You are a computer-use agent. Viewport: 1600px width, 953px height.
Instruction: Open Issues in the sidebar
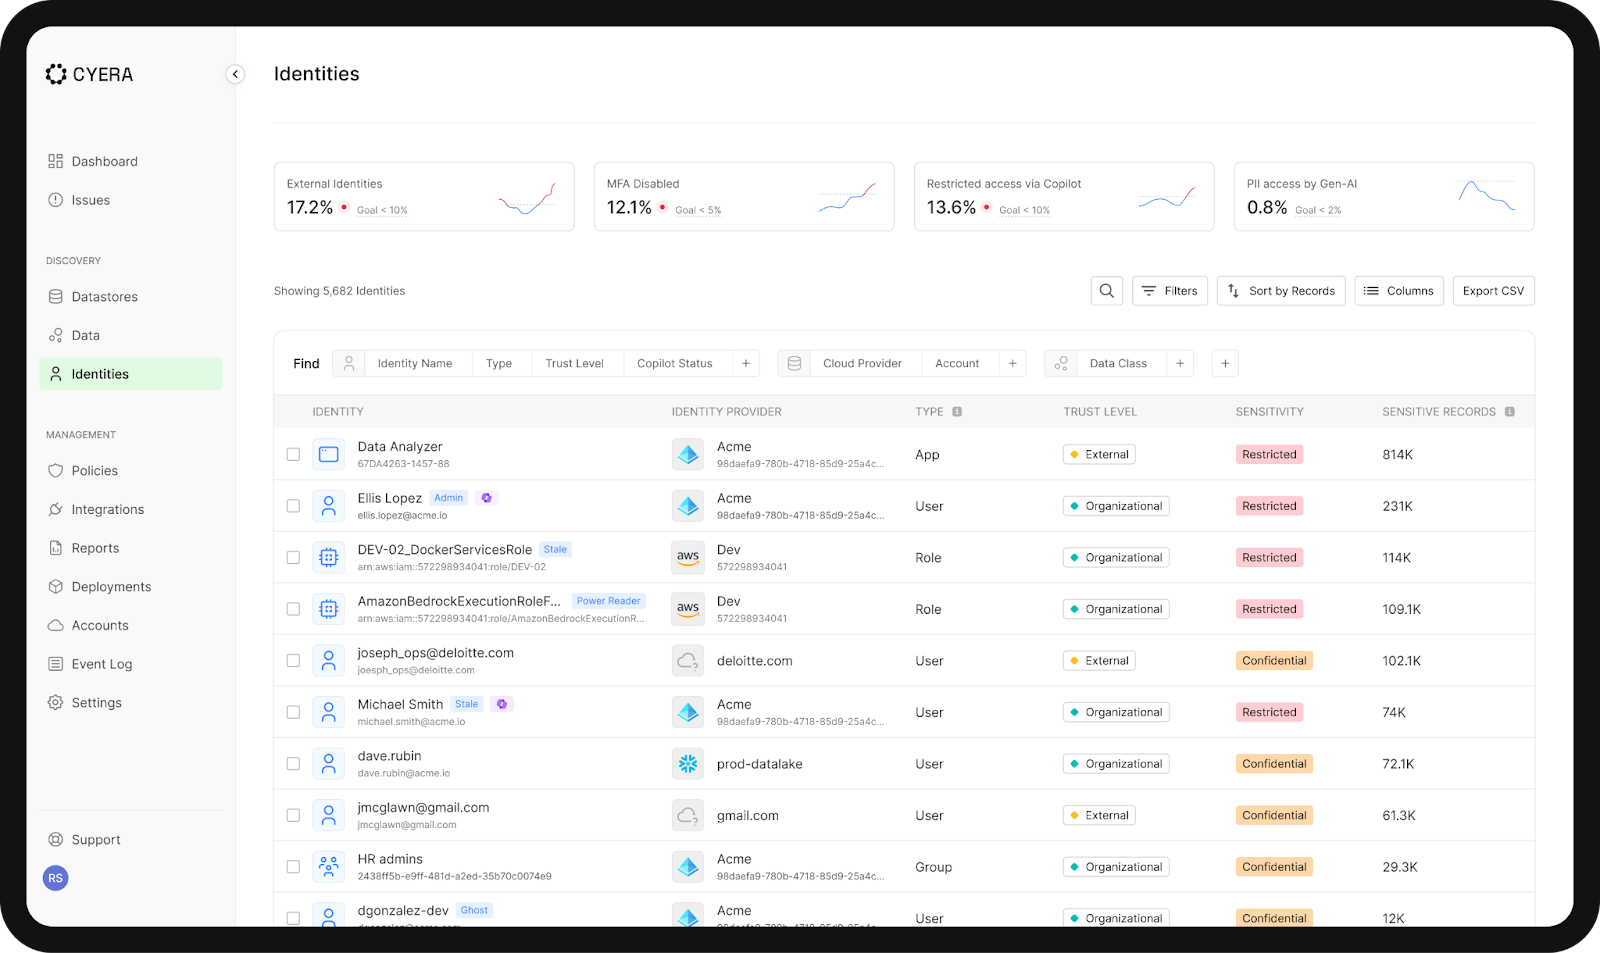point(90,200)
